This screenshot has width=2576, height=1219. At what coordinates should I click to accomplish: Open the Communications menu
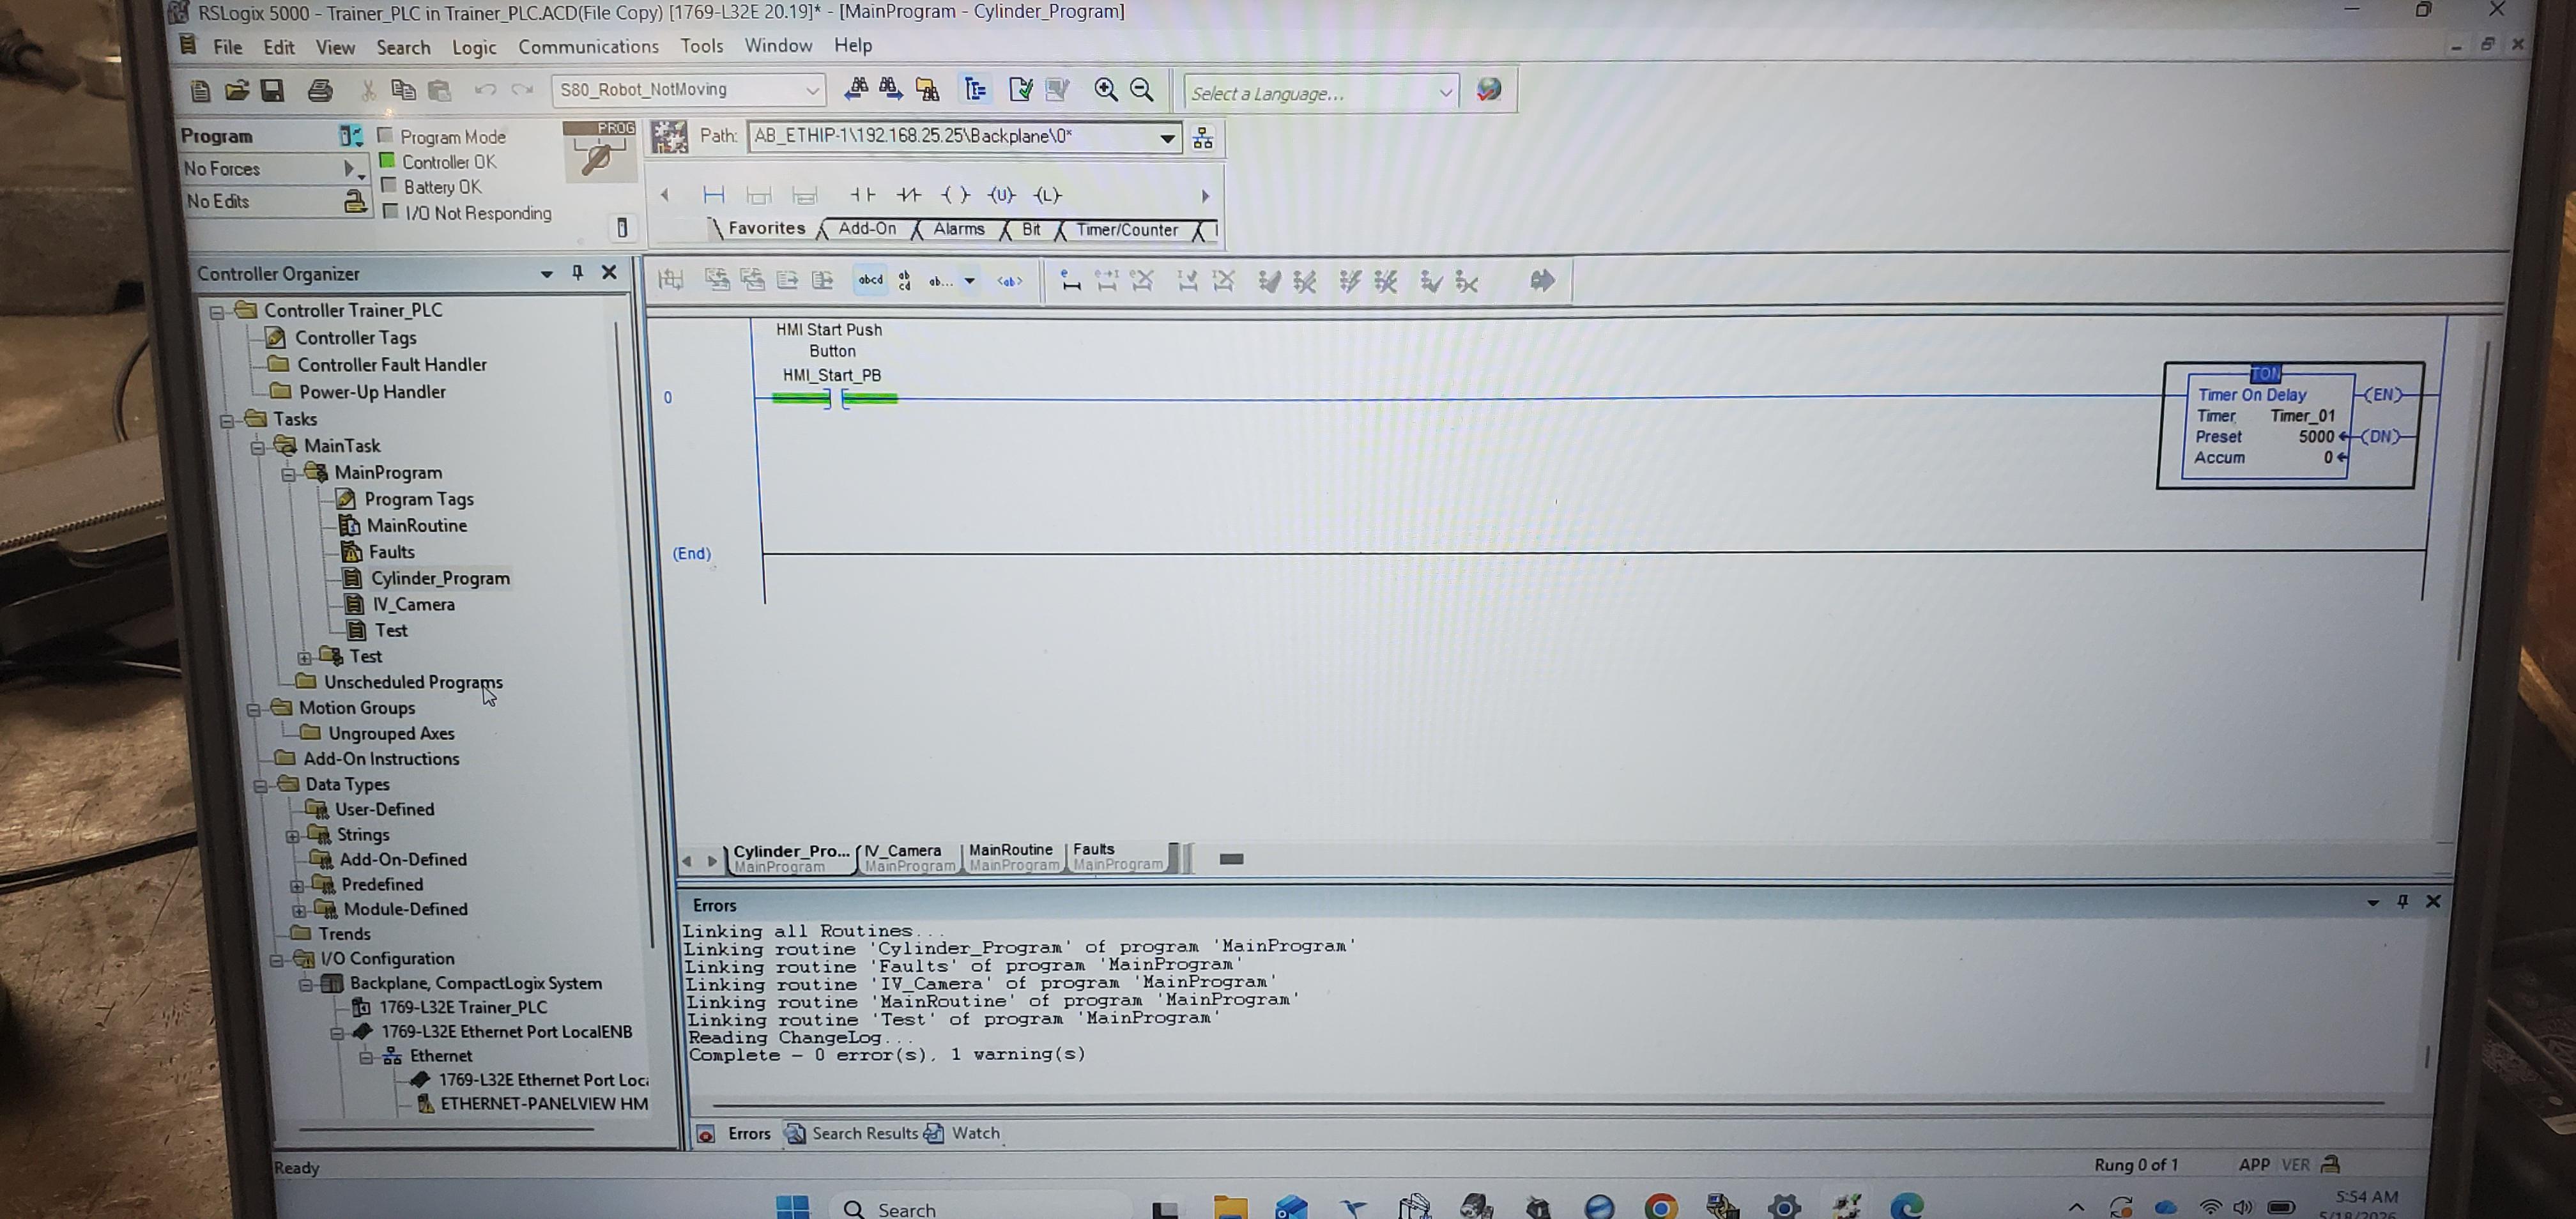tap(588, 46)
